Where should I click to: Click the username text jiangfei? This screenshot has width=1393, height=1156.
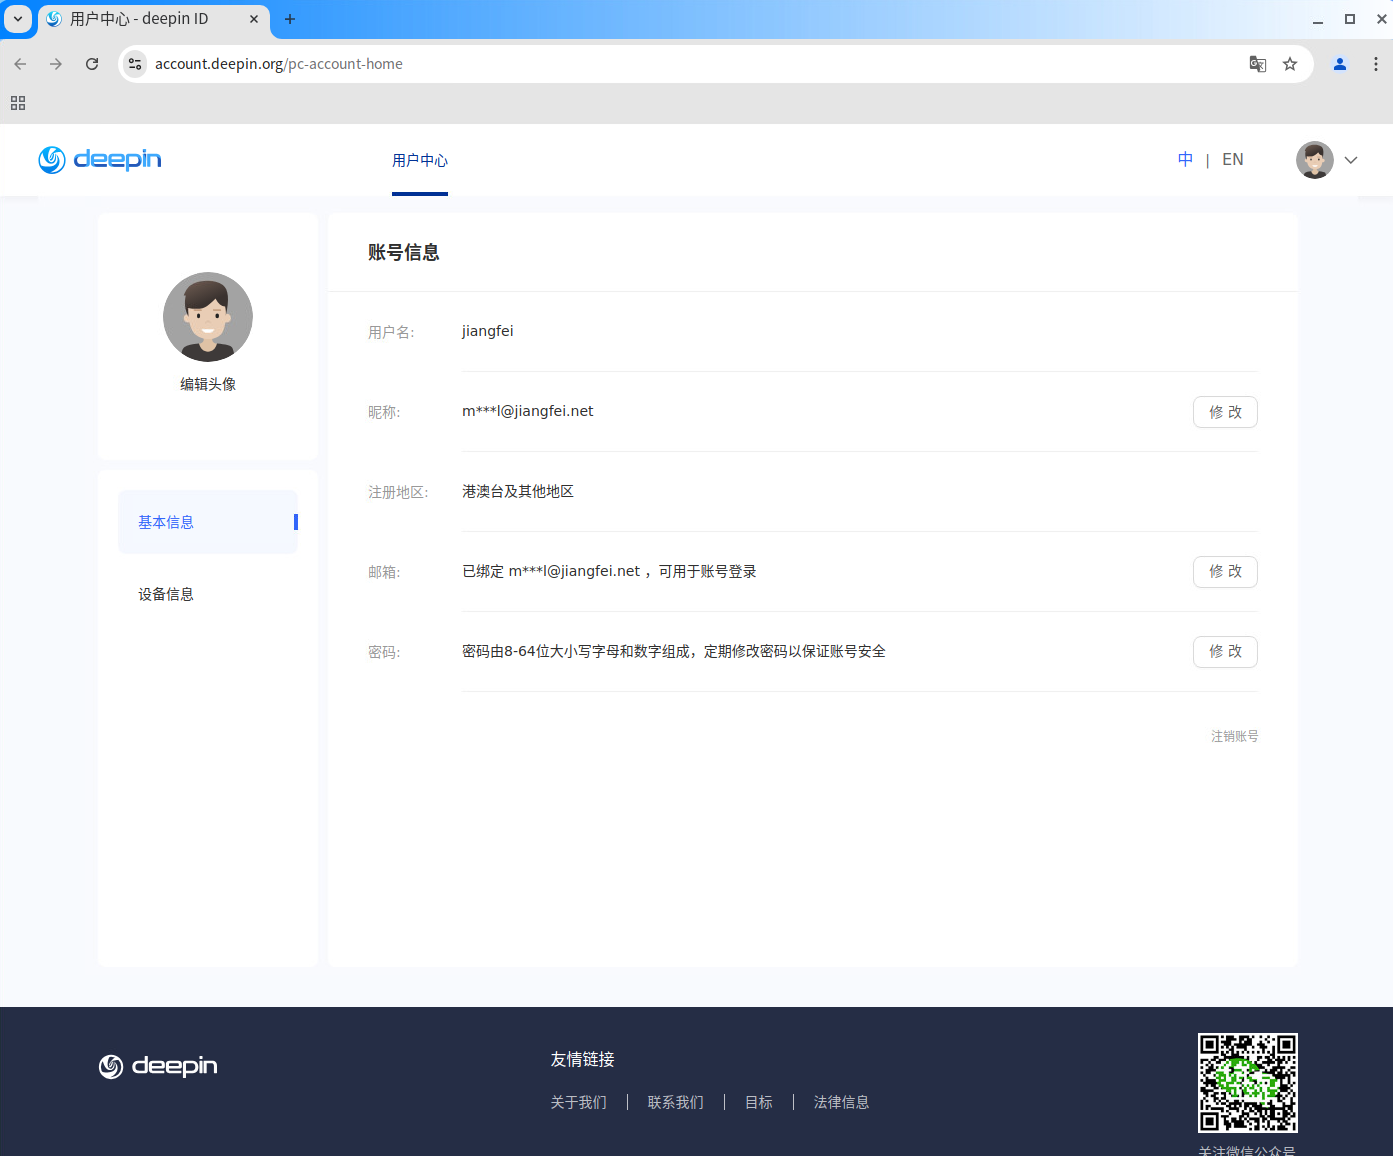pyautogui.click(x=488, y=331)
